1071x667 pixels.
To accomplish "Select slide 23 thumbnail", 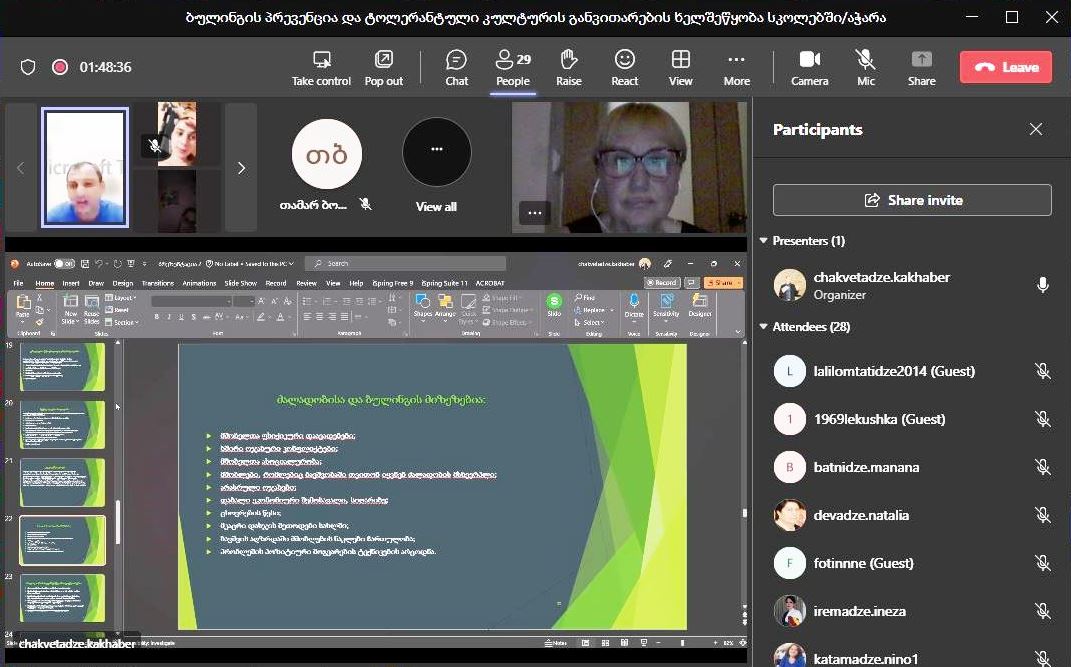I will [62, 598].
